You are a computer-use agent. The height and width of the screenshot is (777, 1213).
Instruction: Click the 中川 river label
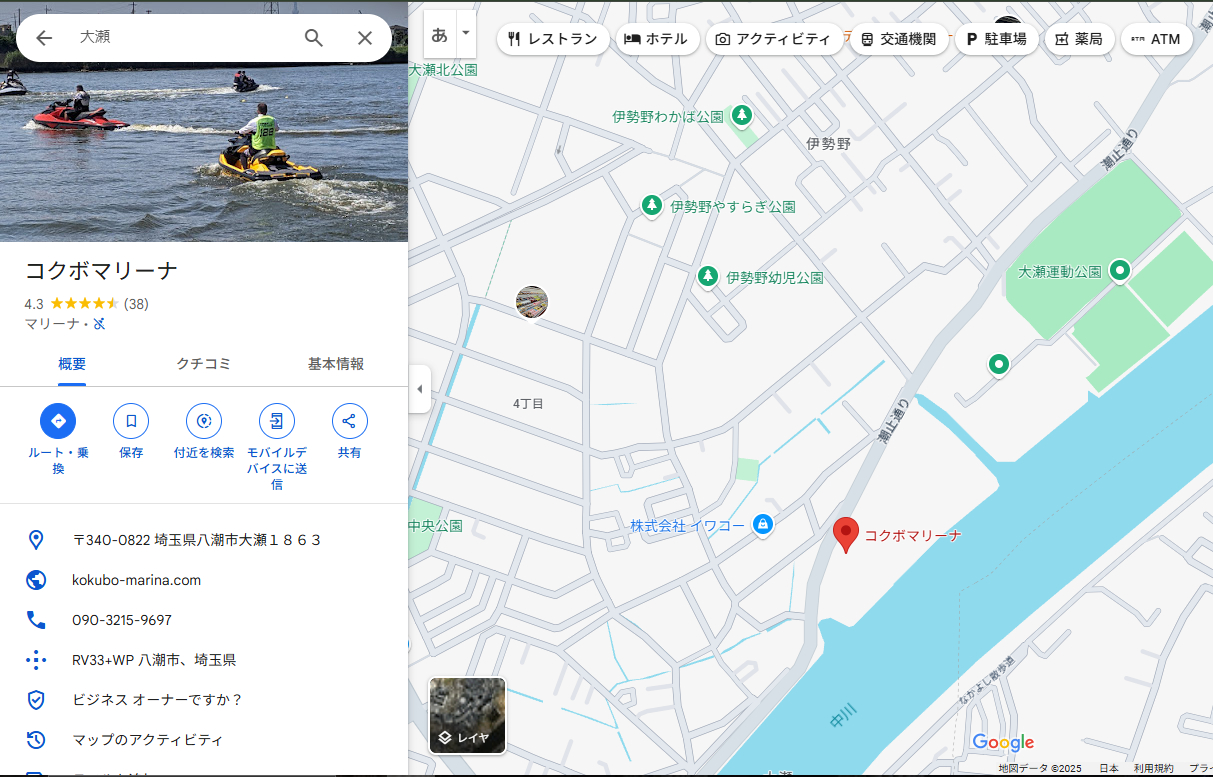coord(844,716)
